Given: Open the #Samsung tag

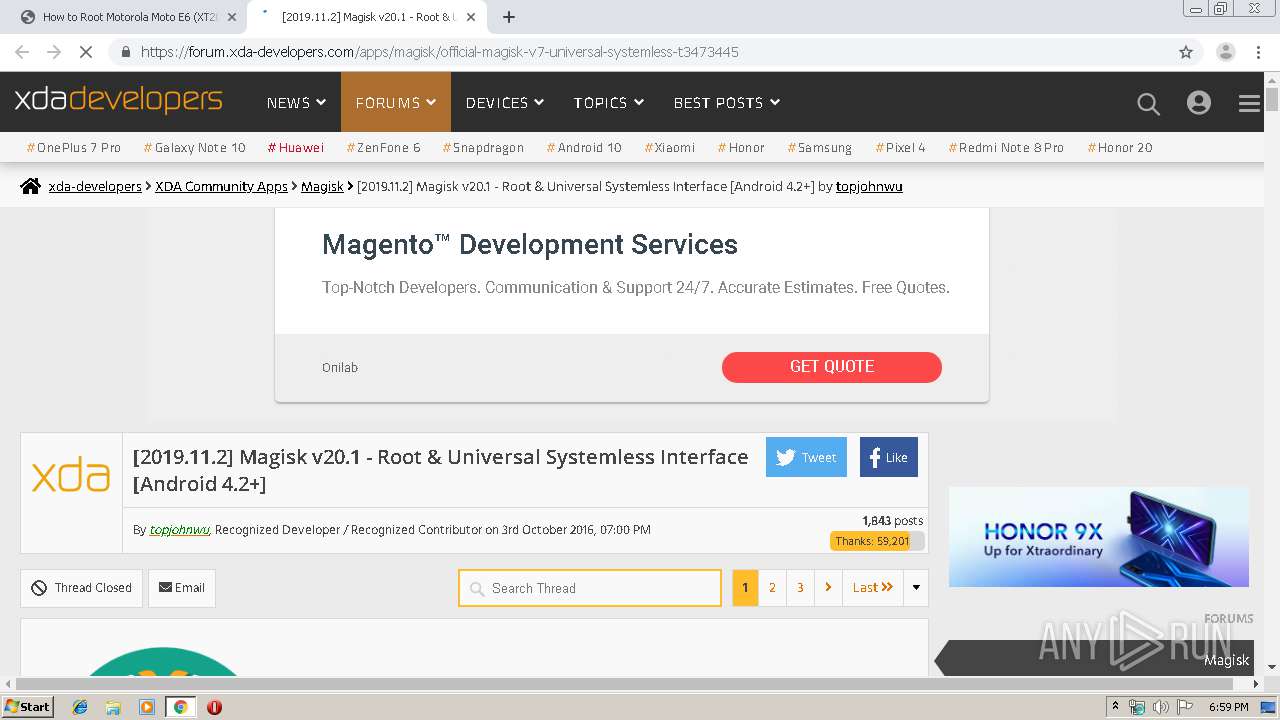Looking at the screenshot, I should coord(820,147).
